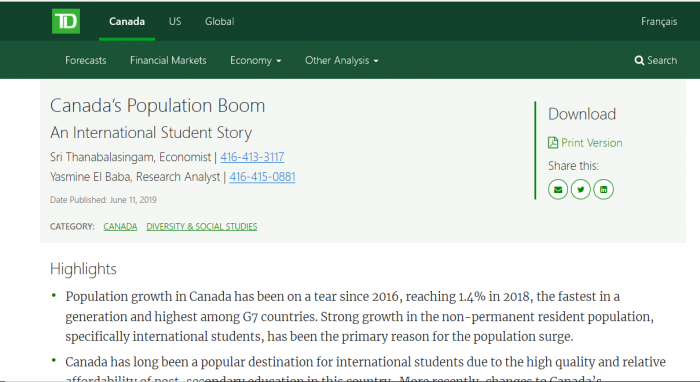The image size is (700, 382).
Task: Click the Share this label
Action: (573, 166)
